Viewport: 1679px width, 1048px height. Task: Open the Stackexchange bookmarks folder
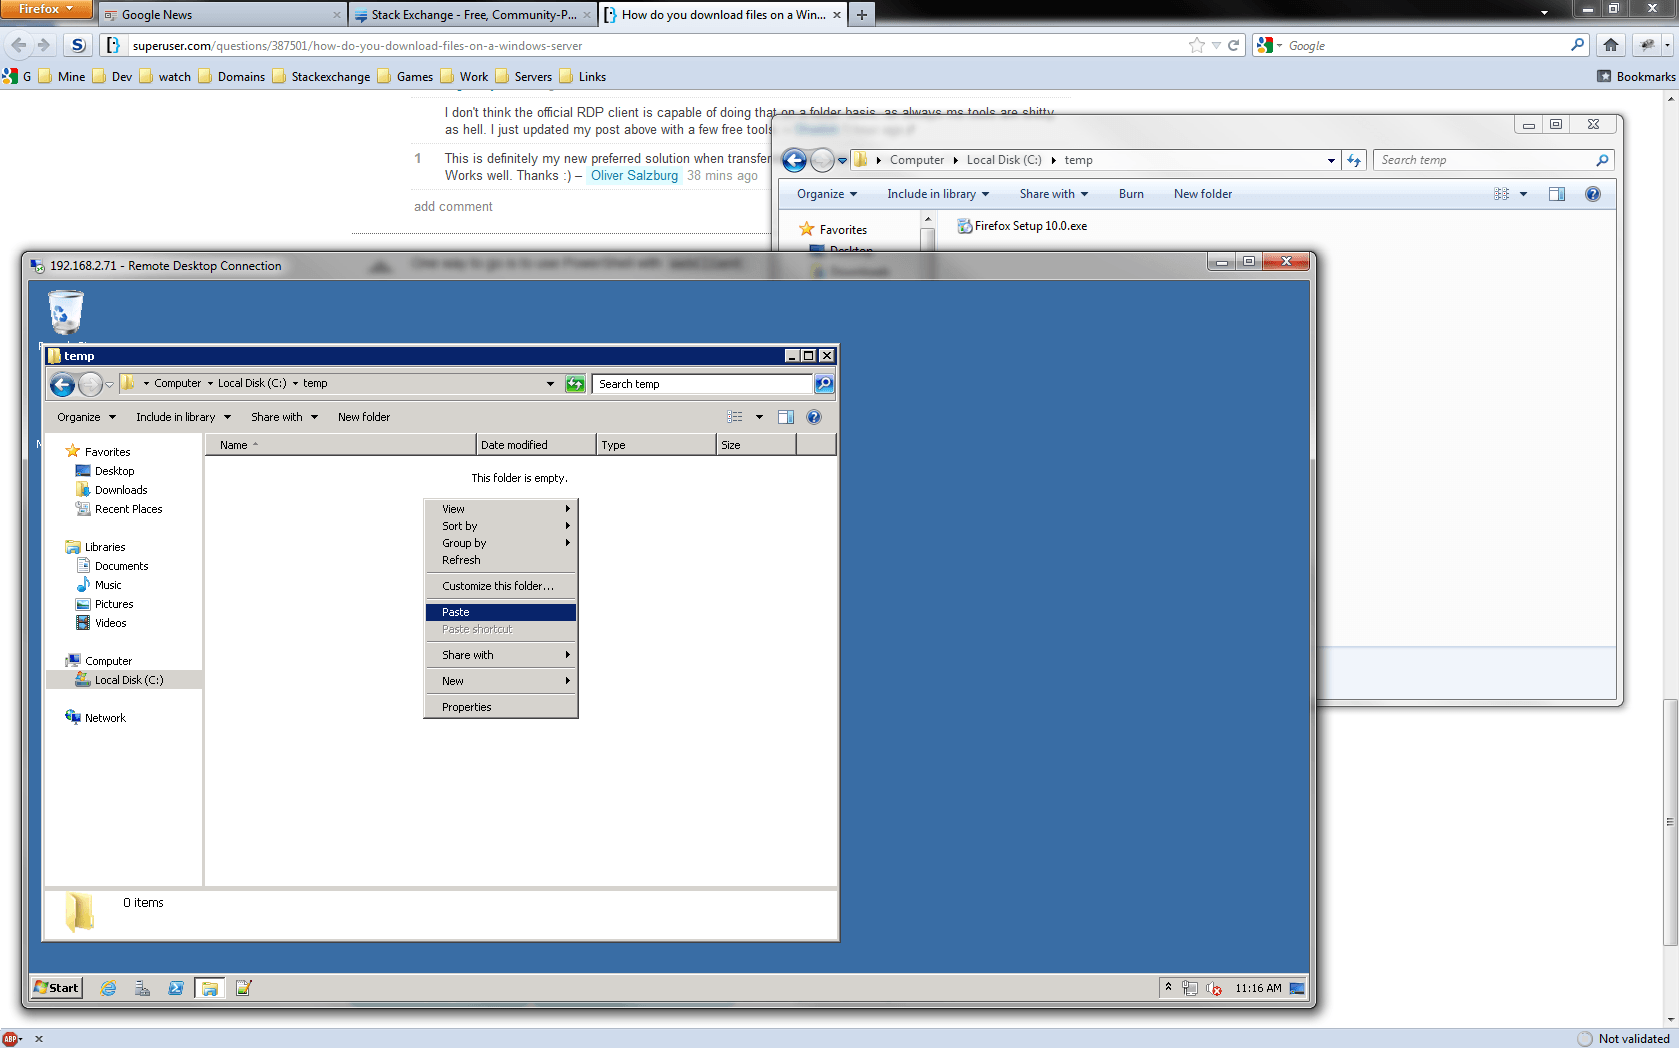[321, 77]
